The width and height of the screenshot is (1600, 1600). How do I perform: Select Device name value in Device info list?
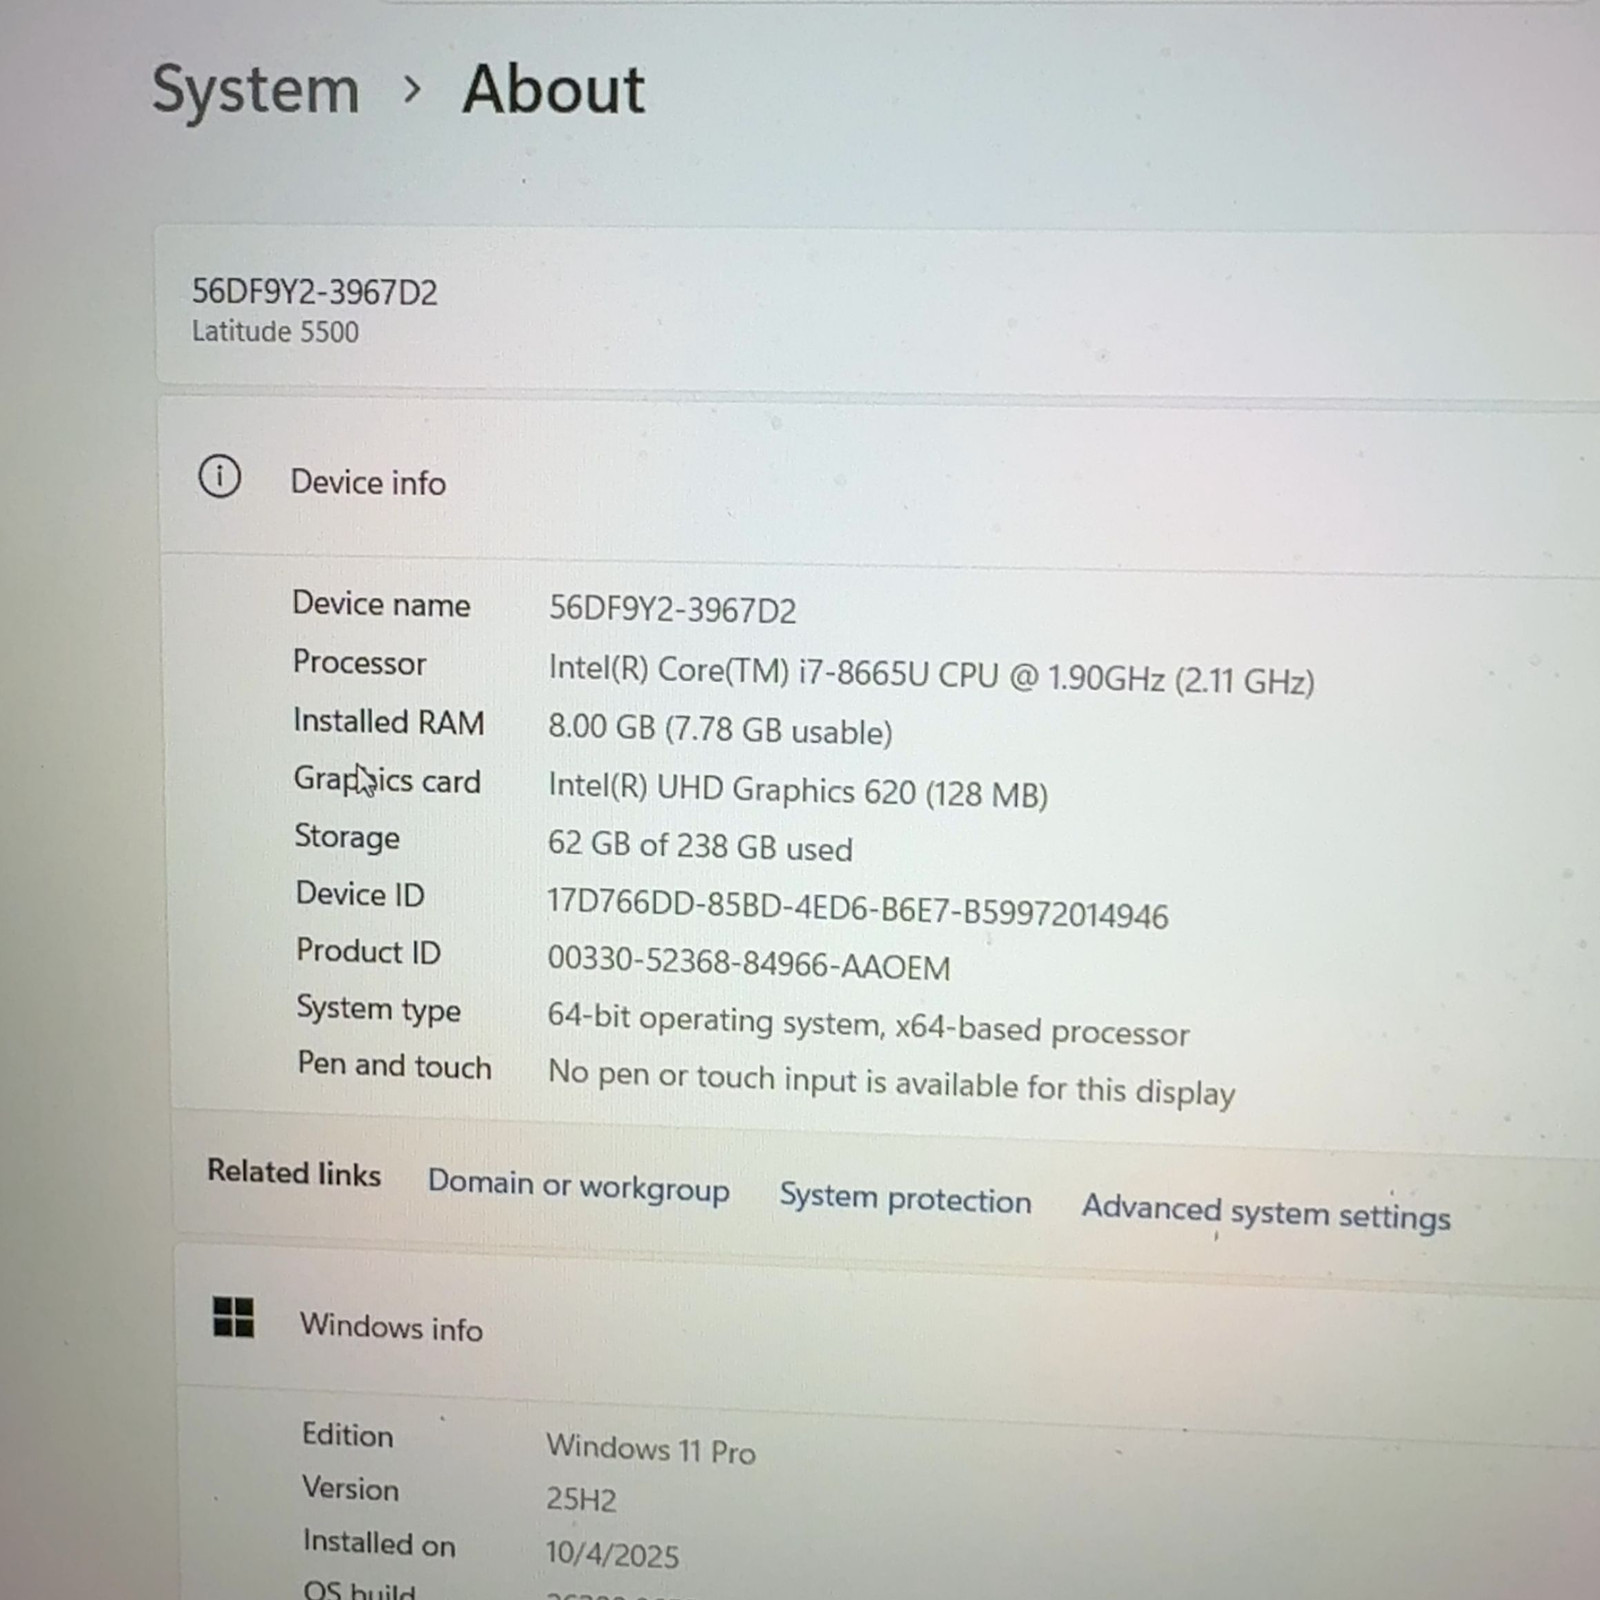click(x=672, y=609)
